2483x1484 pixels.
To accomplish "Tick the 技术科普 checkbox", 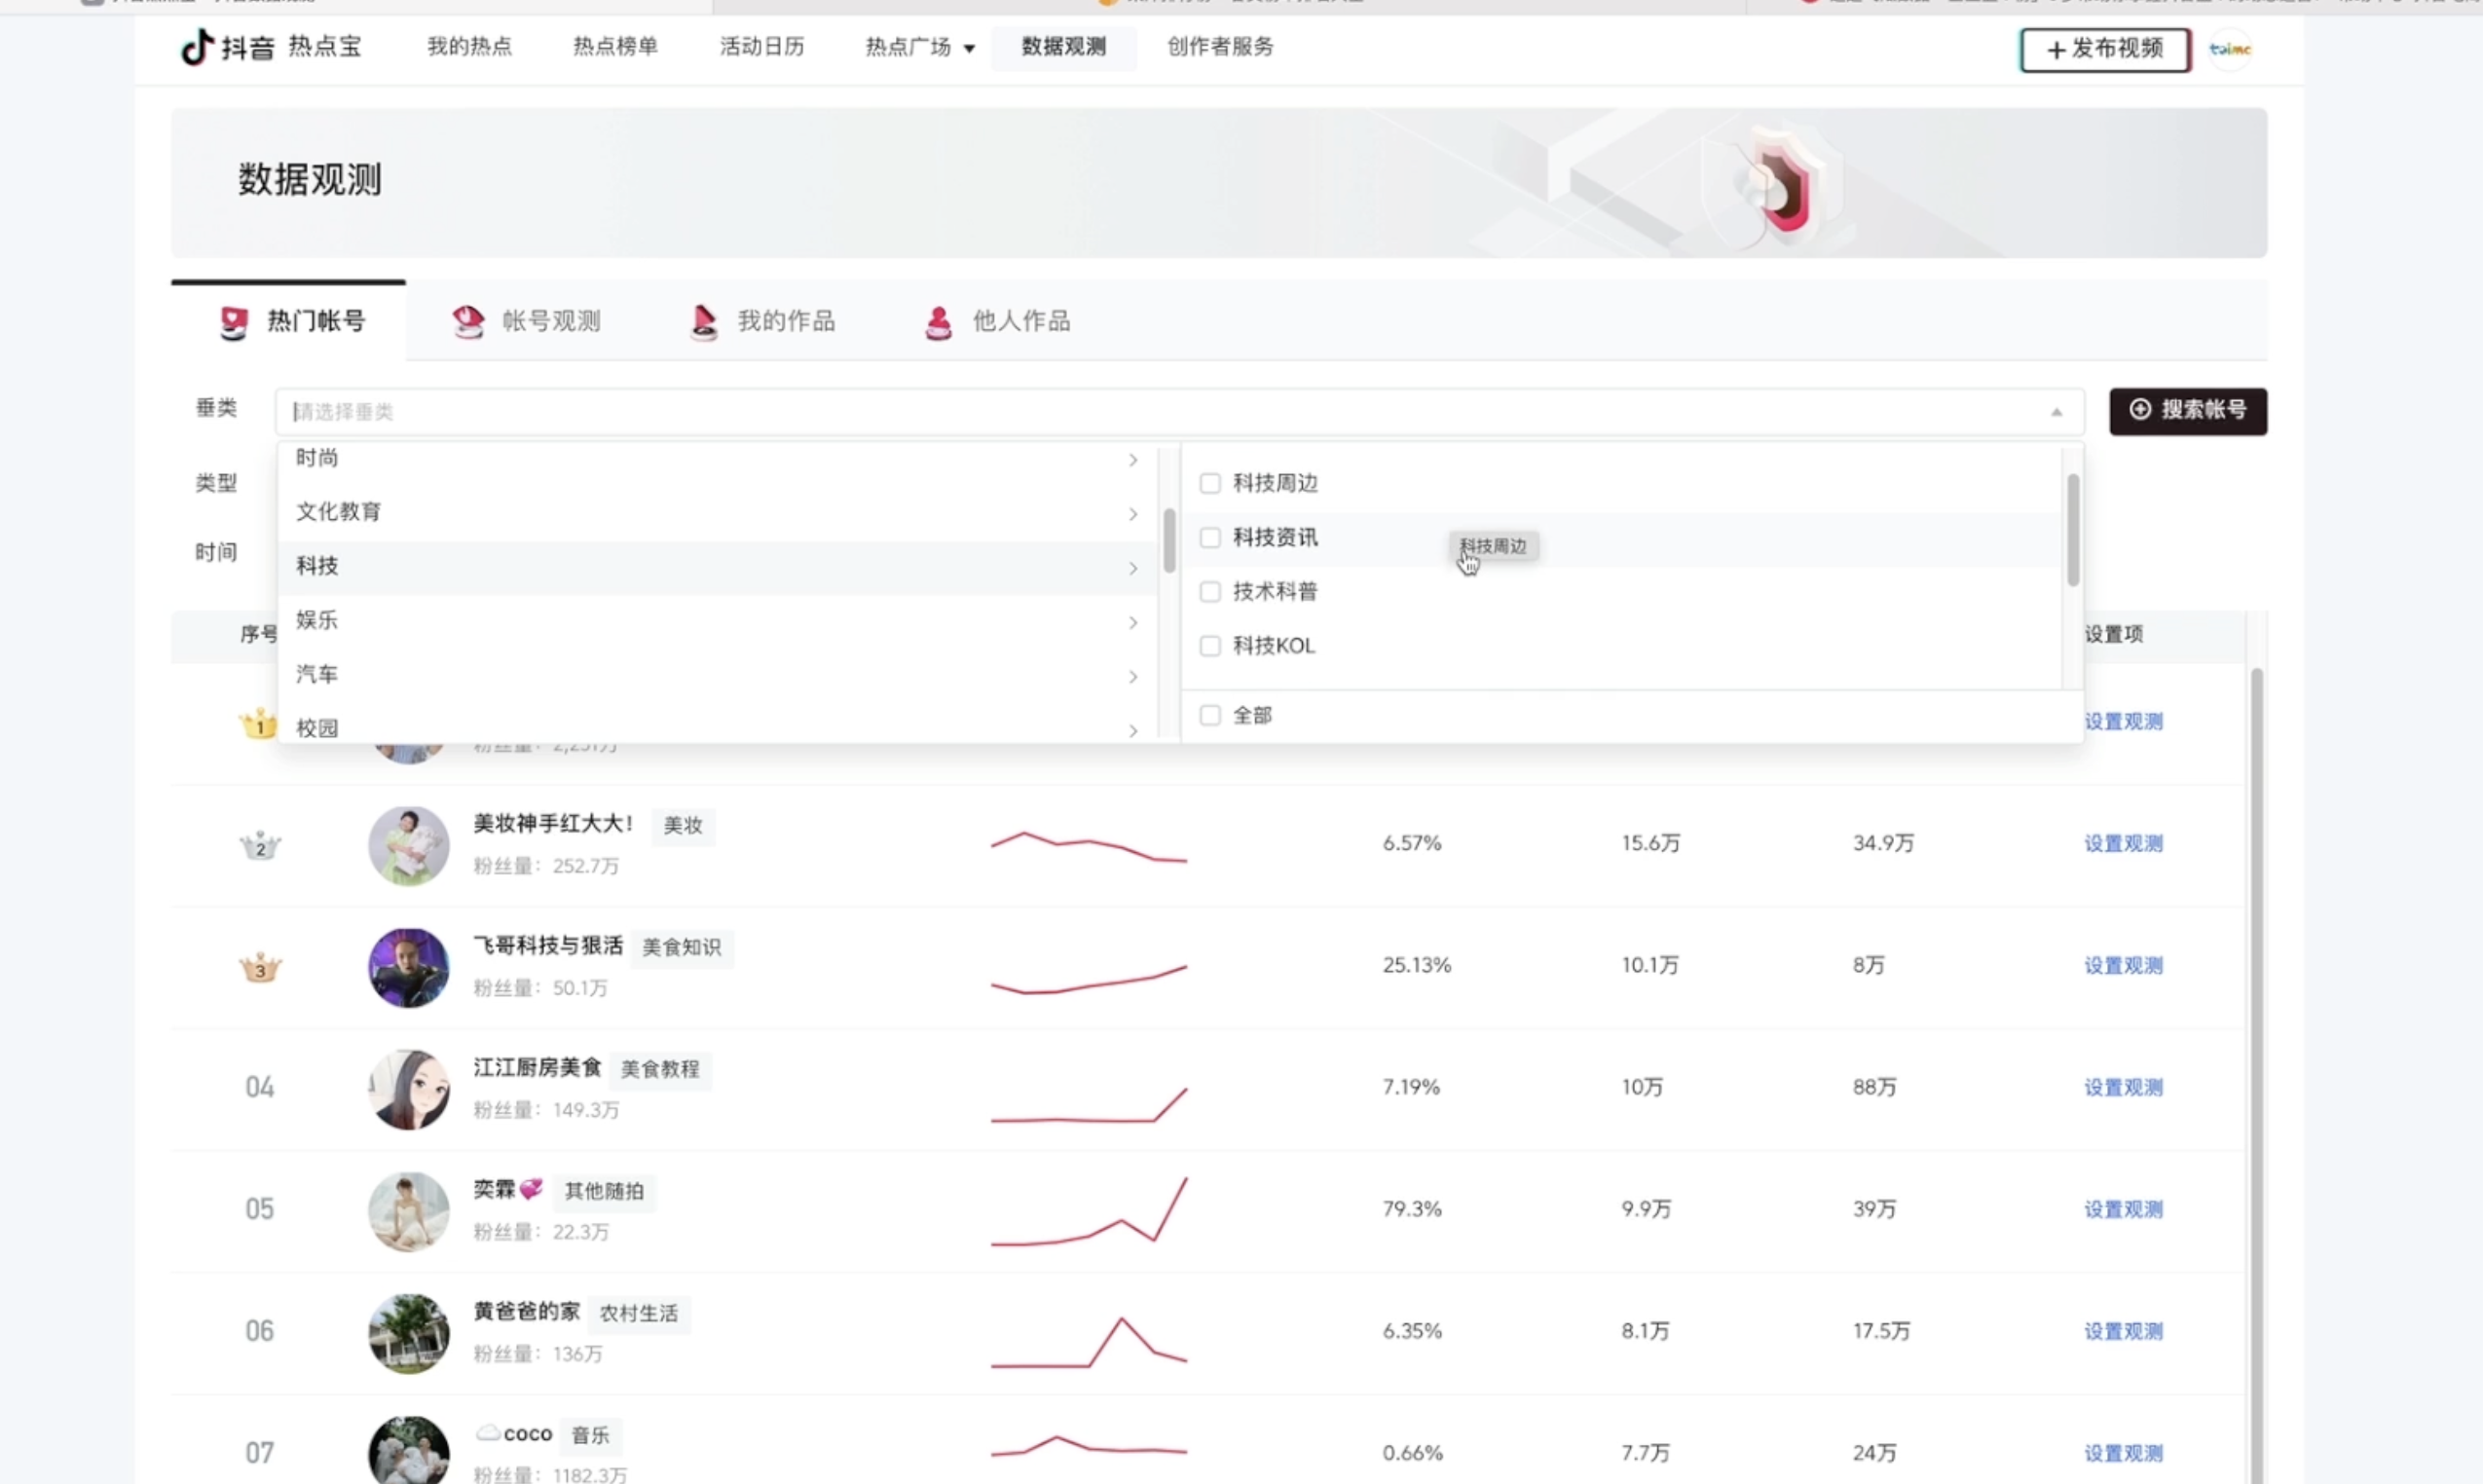I will click(x=1210, y=592).
